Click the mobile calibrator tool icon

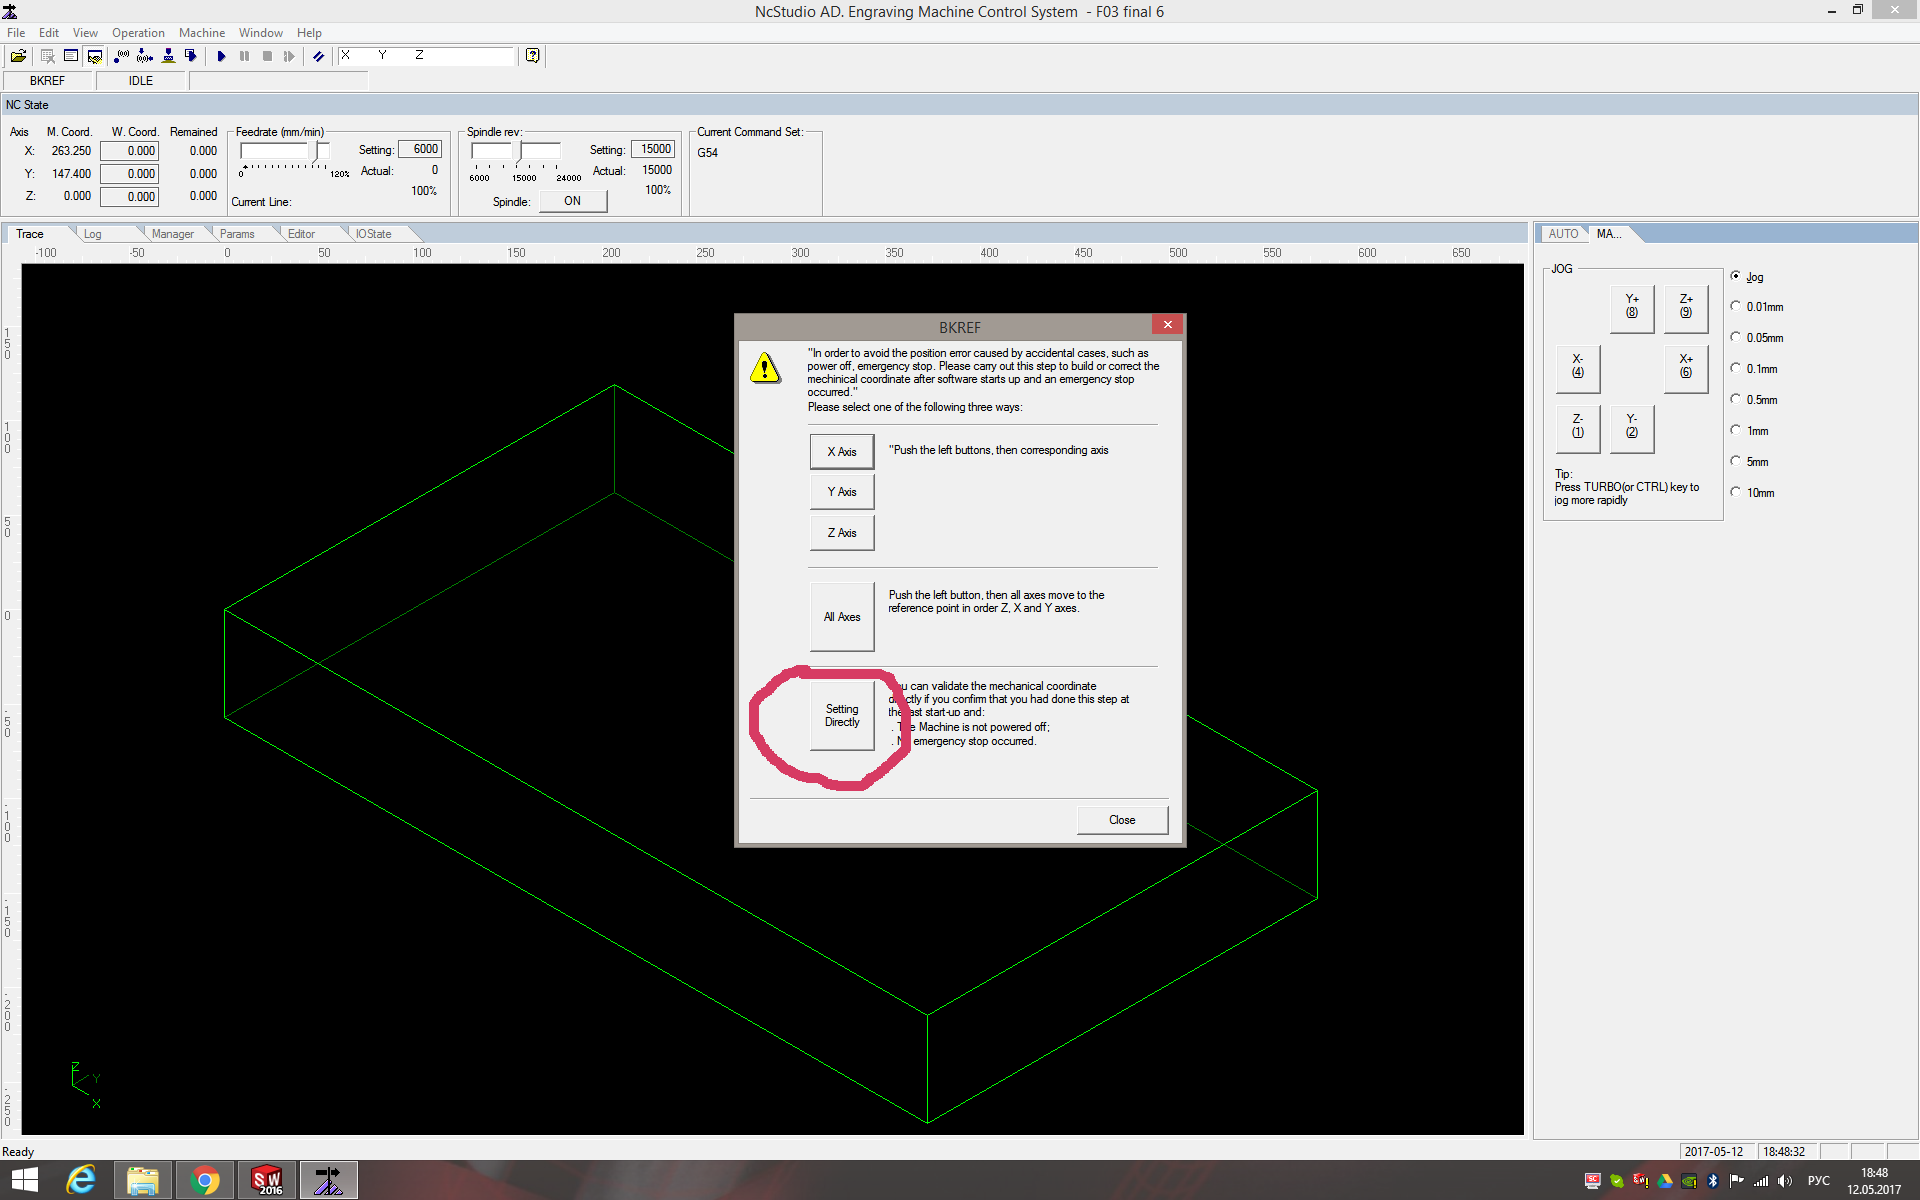(x=168, y=56)
